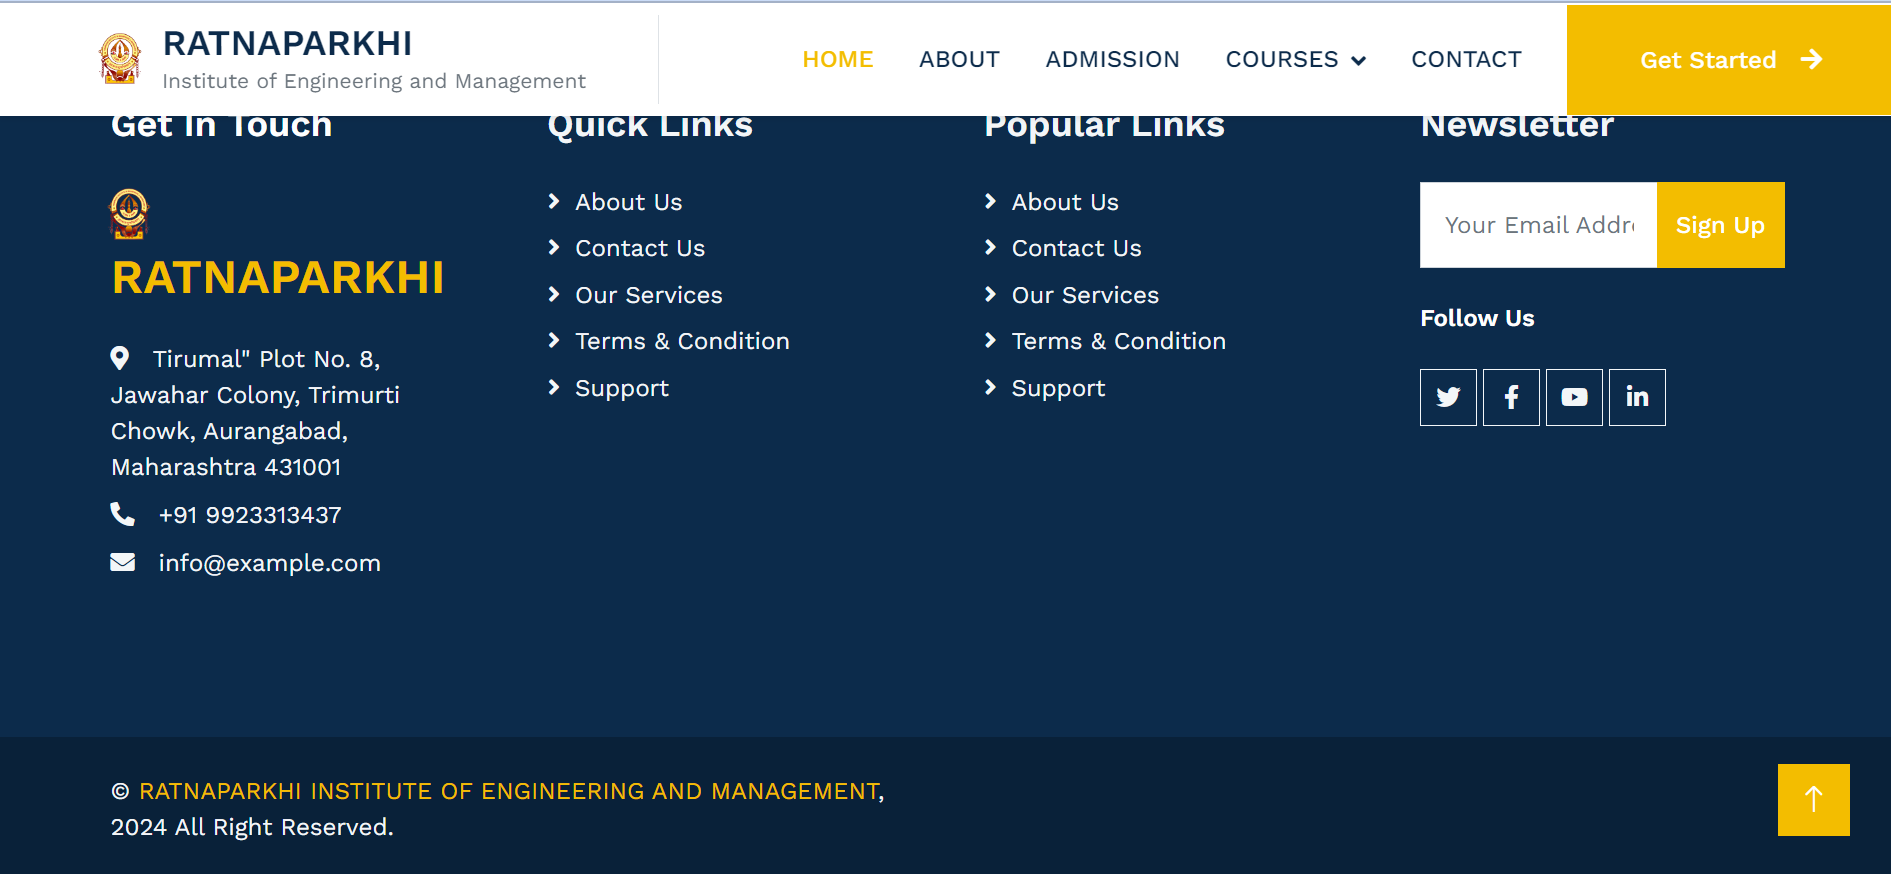The width and height of the screenshot is (1891, 874).
Task: Open Our Services under Quick Links
Action: click(x=648, y=295)
